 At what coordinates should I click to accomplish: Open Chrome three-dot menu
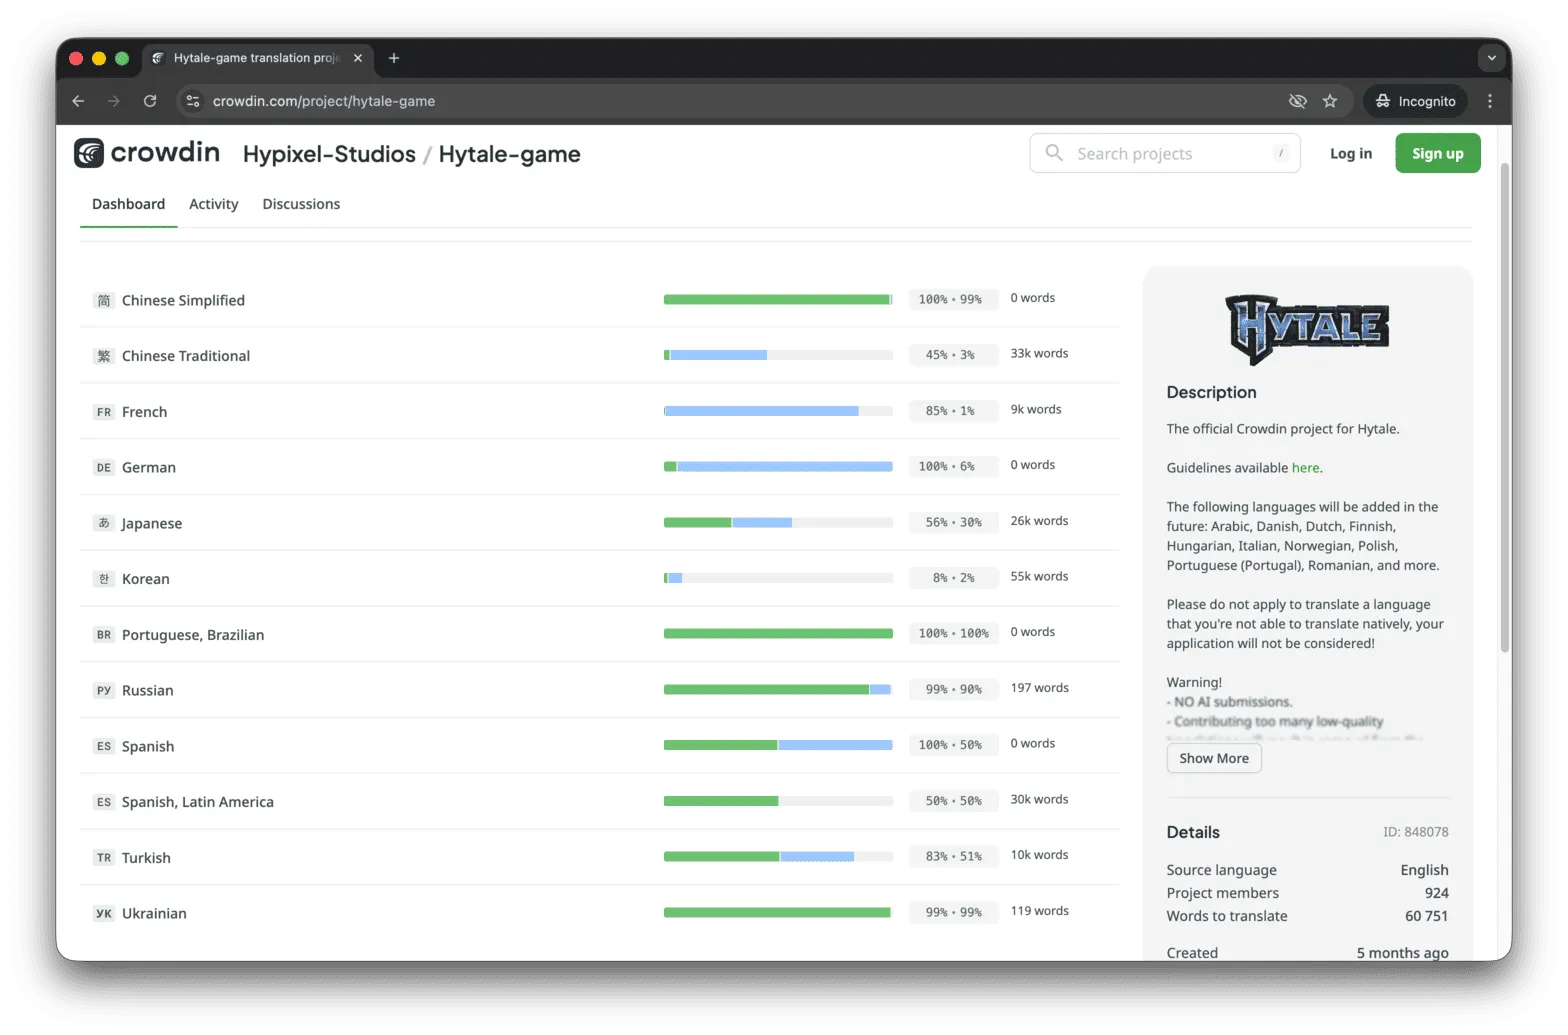coord(1490,101)
